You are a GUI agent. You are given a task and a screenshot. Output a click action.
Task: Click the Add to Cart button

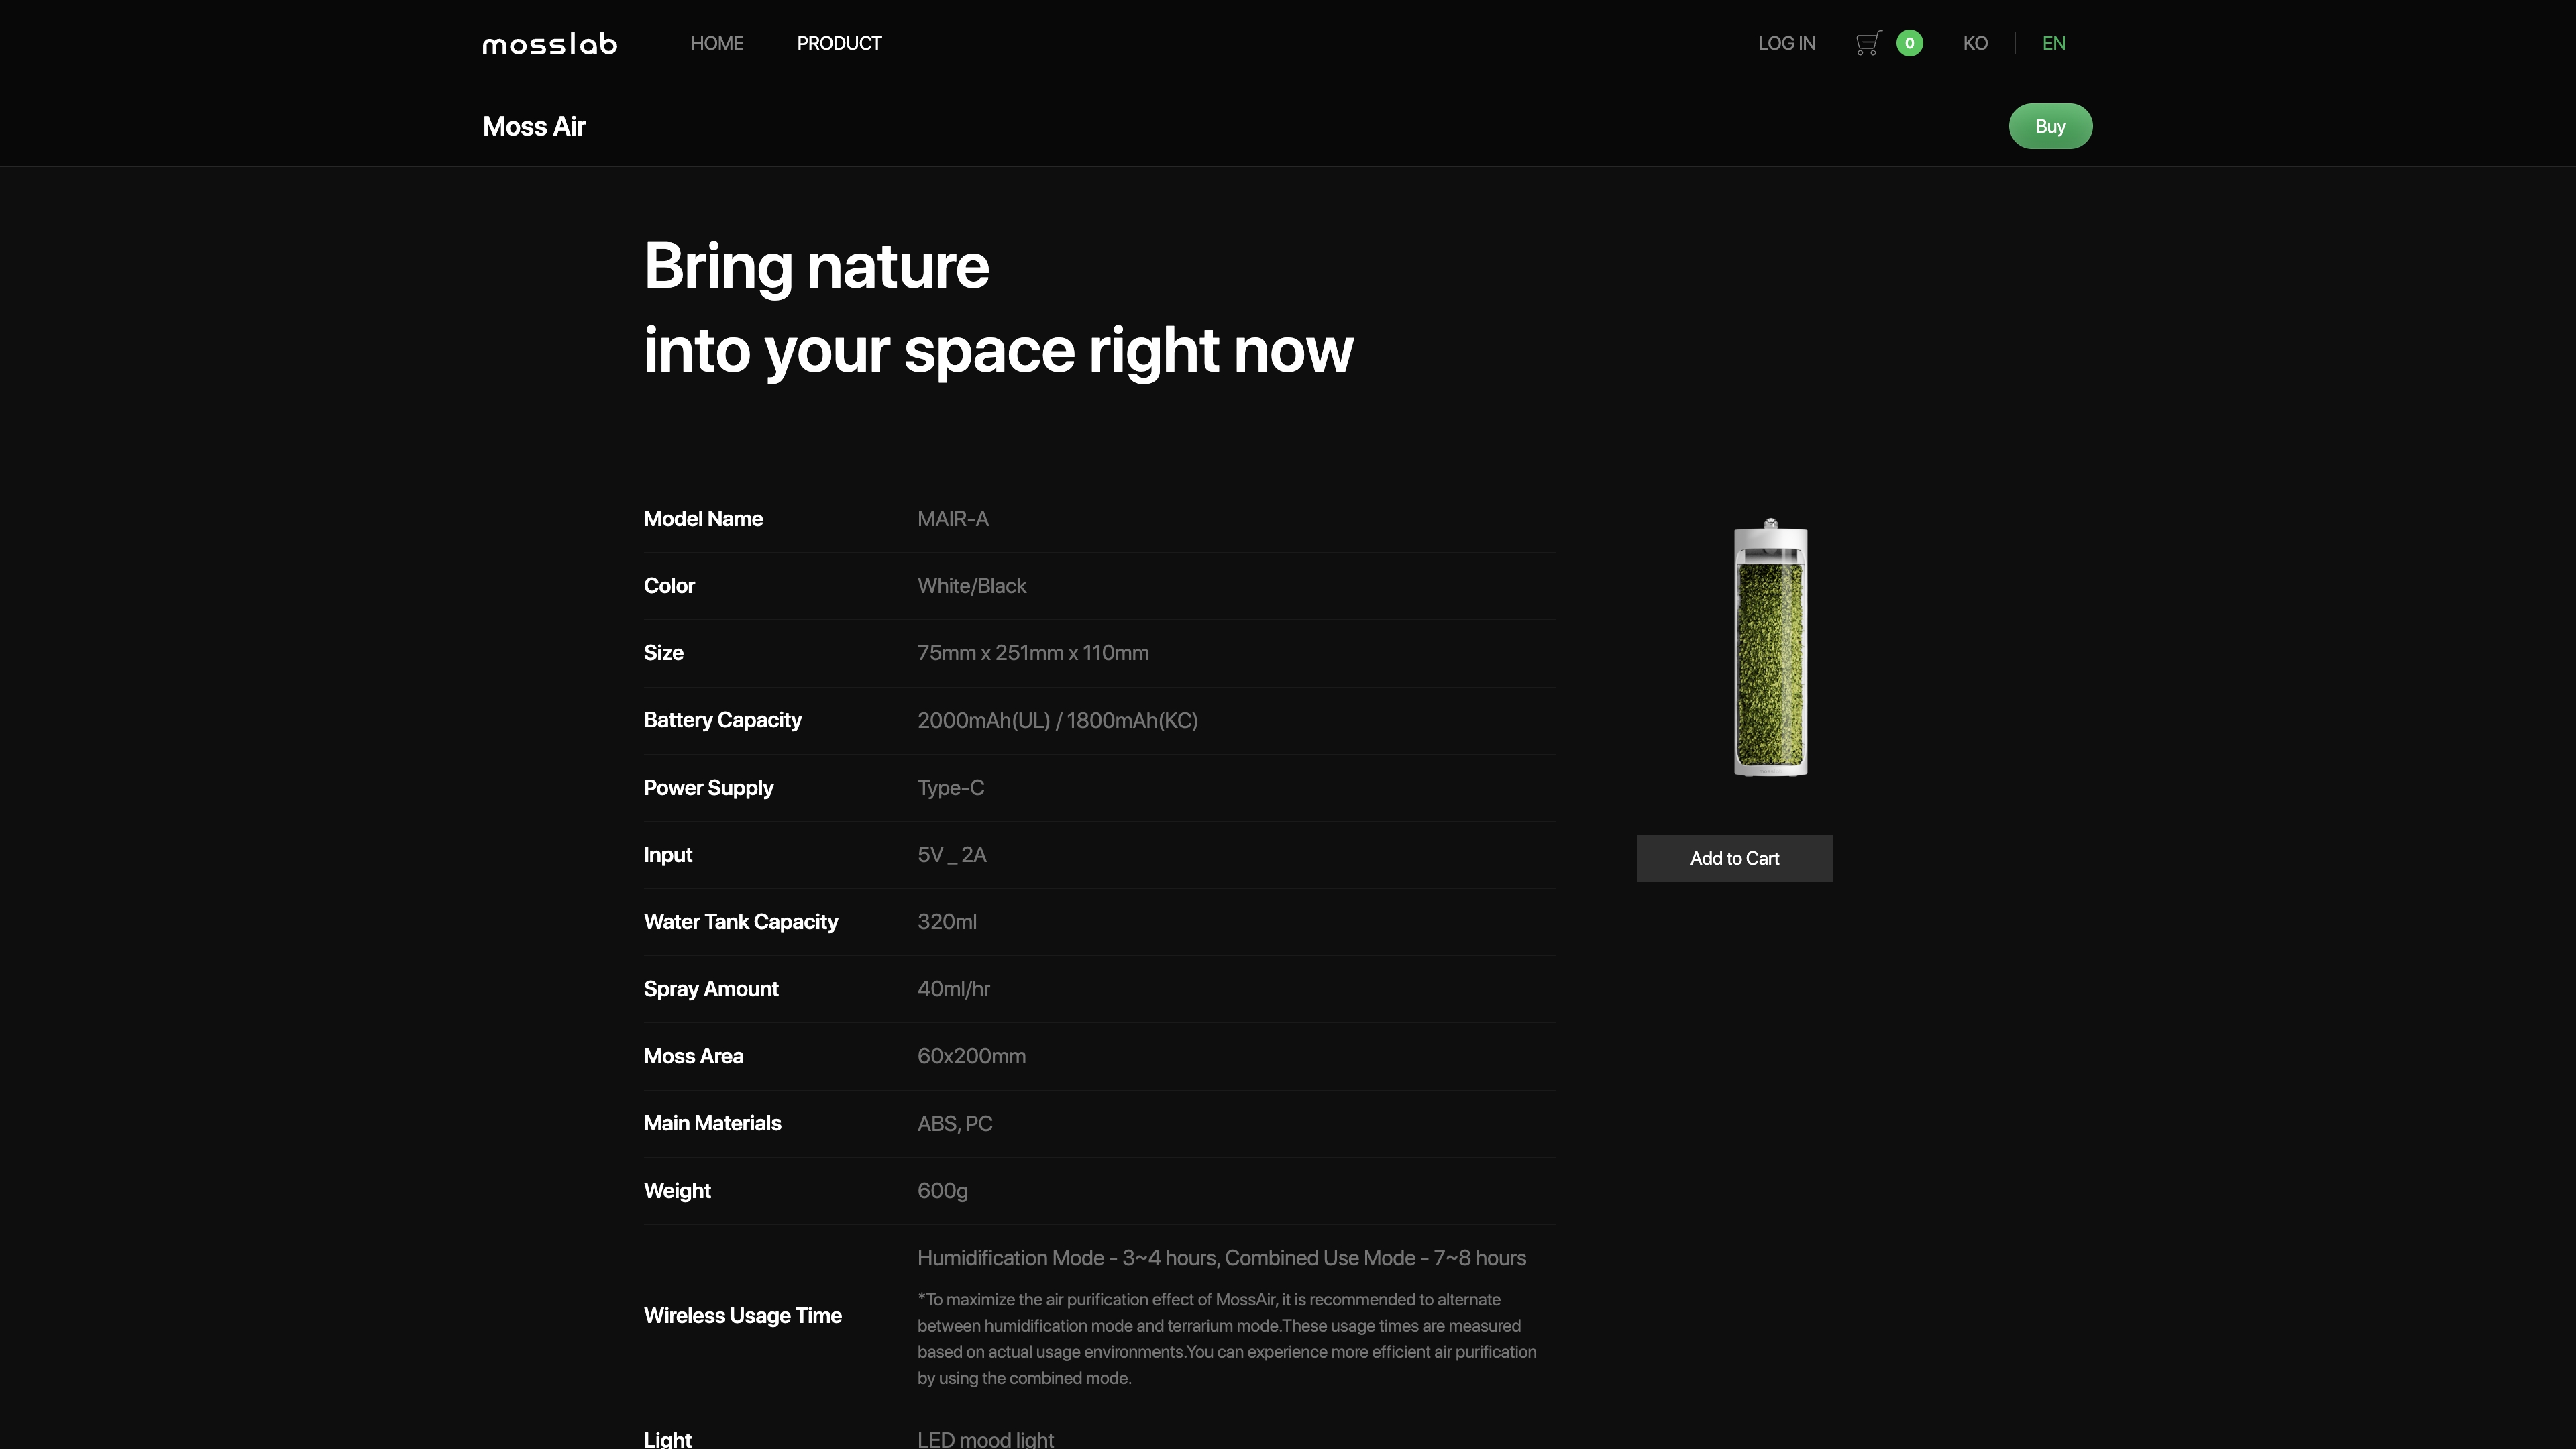(x=1734, y=858)
